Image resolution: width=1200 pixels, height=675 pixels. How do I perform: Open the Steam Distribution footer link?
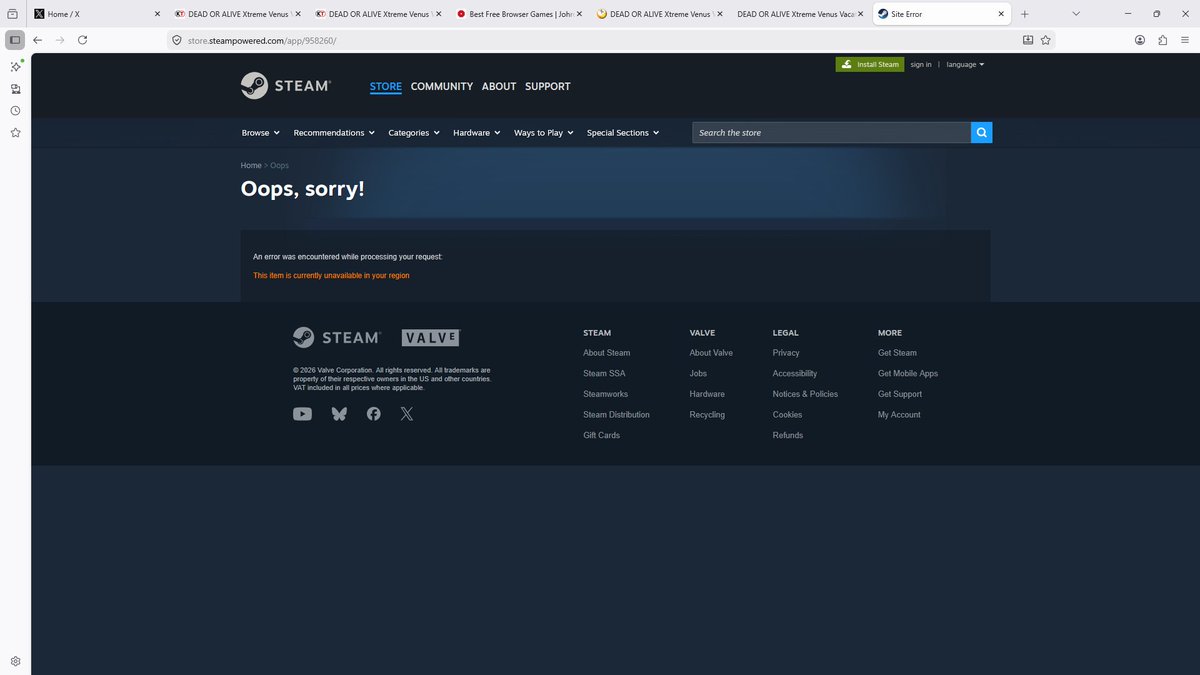click(x=616, y=414)
